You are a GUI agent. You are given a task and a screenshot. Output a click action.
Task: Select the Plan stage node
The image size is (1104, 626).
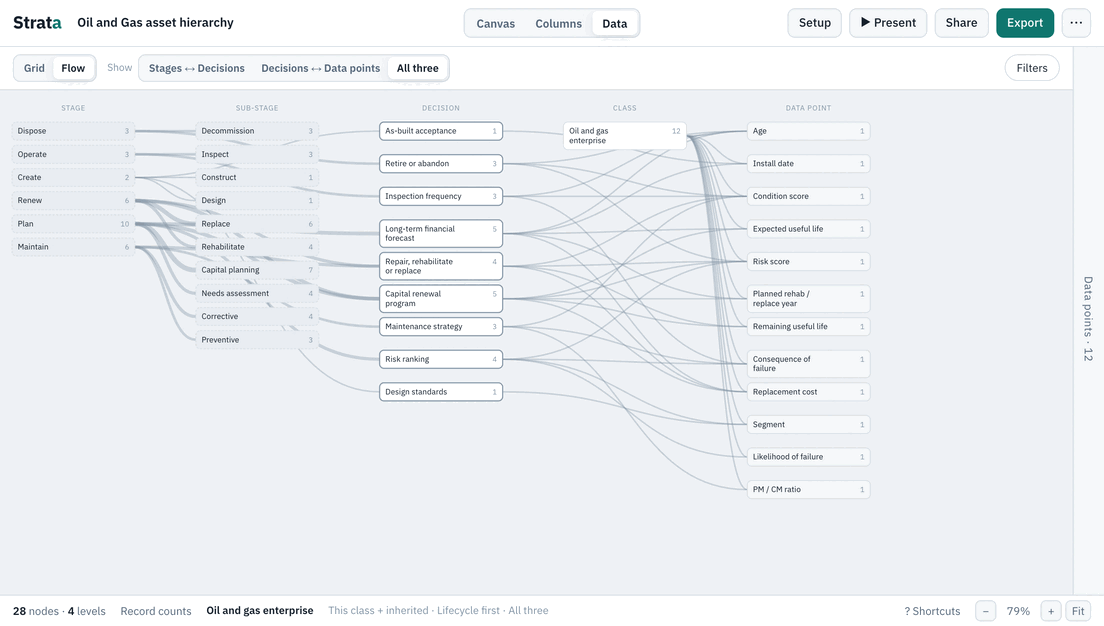[x=73, y=224]
